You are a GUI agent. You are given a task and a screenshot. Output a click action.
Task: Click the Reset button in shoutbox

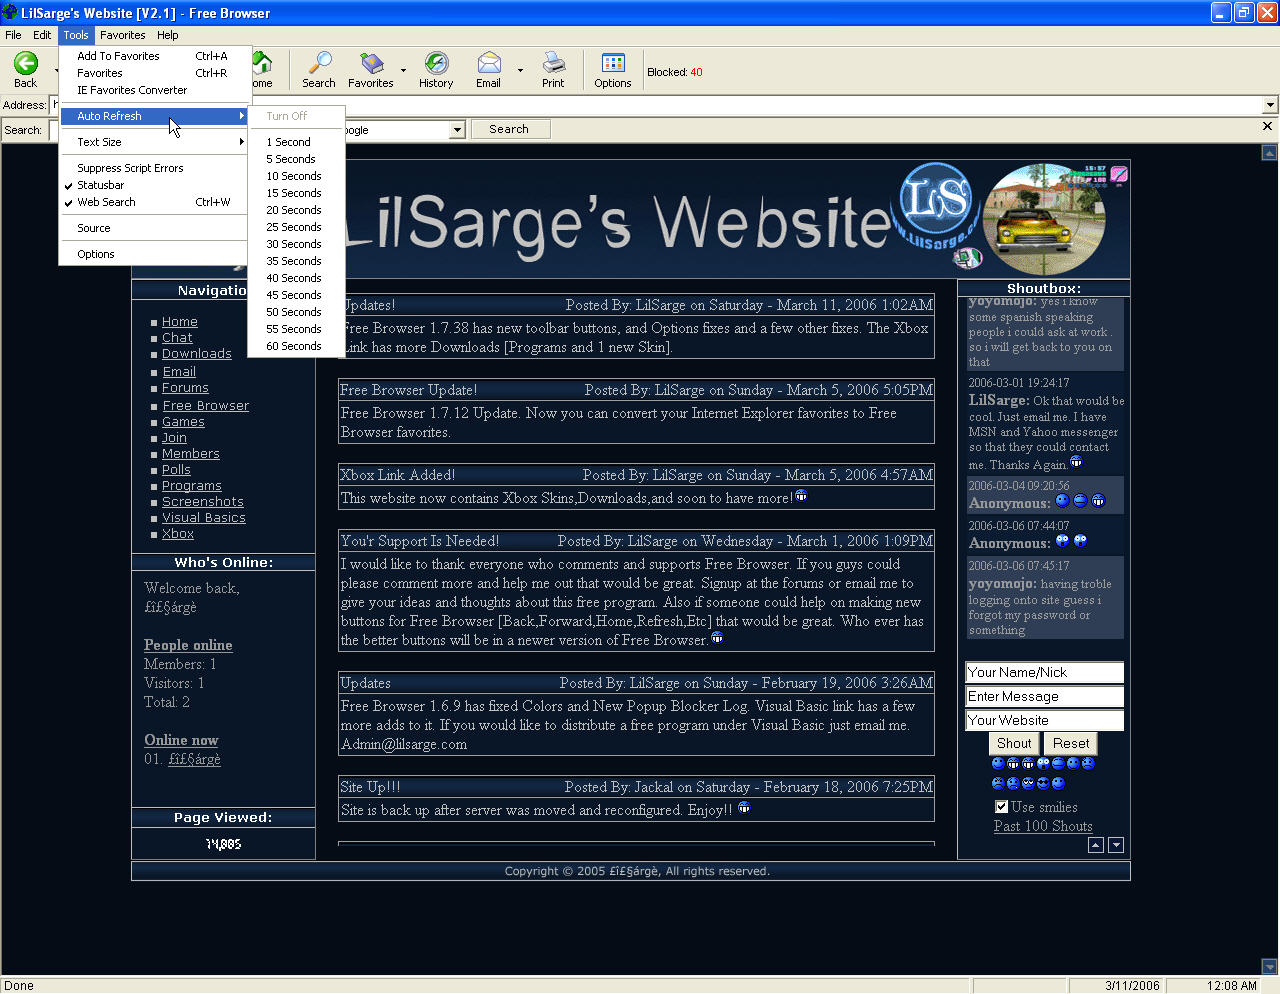point(1071,743)
